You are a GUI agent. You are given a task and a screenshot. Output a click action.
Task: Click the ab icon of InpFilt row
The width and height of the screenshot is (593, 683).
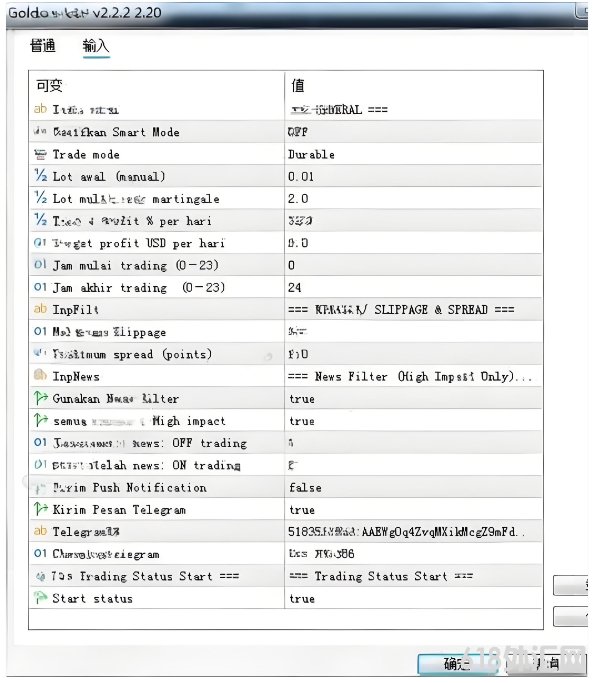pos(40,309)
